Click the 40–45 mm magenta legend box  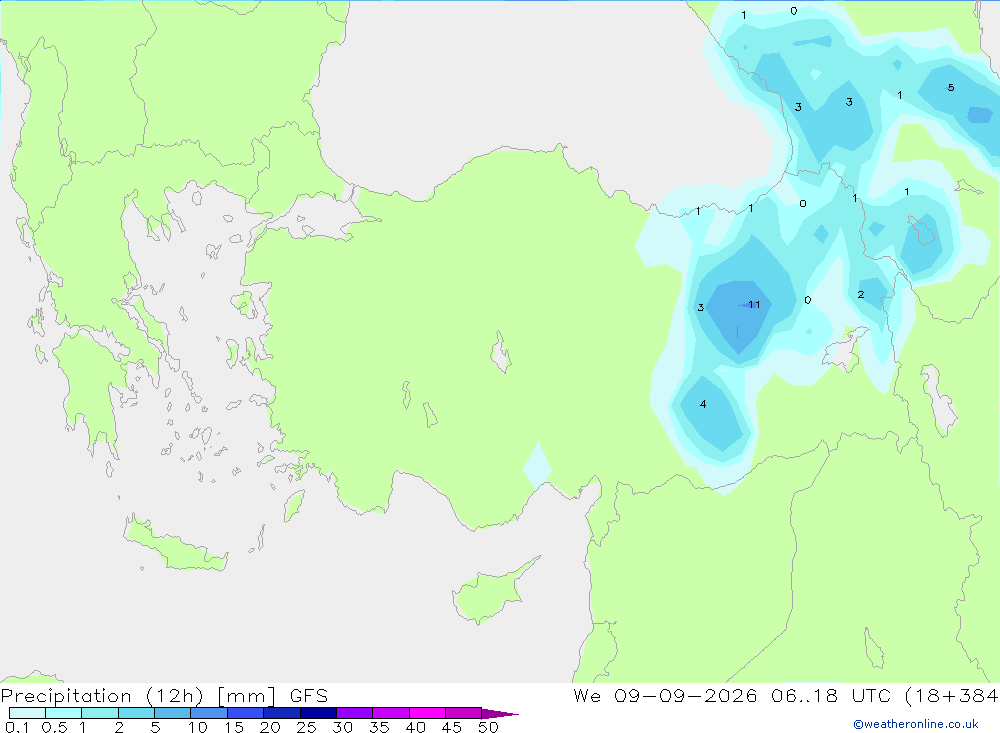pos(427,713)
